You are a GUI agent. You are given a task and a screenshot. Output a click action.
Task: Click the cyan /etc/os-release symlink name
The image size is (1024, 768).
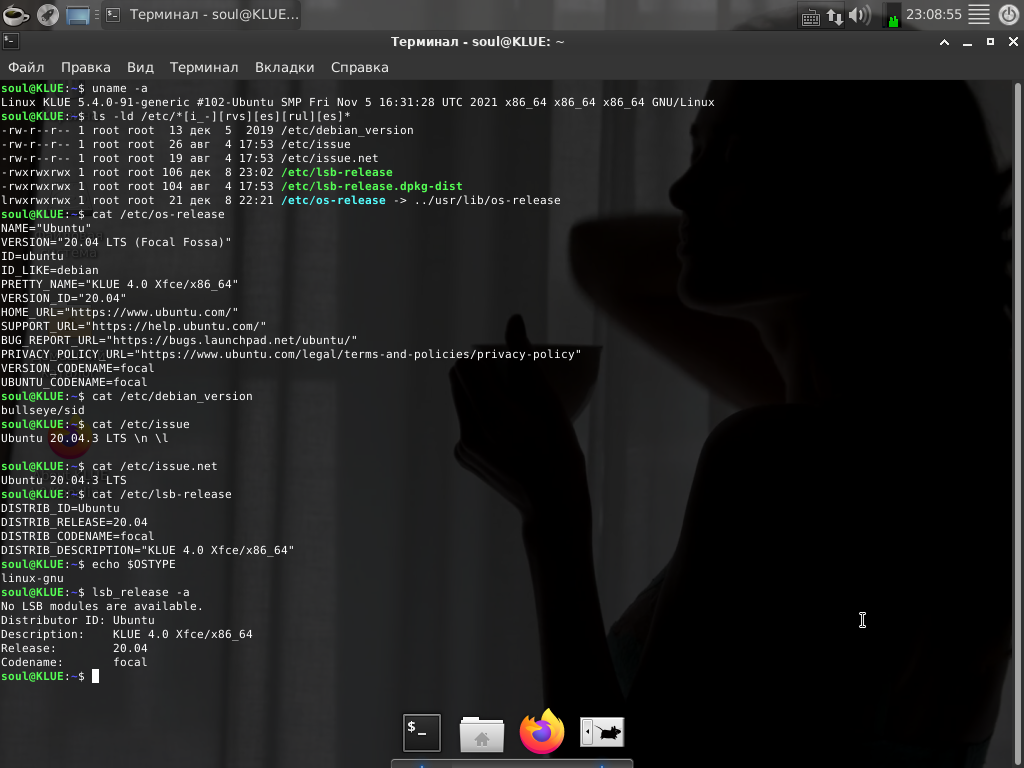pyautogui.click(x=333, y=200)
